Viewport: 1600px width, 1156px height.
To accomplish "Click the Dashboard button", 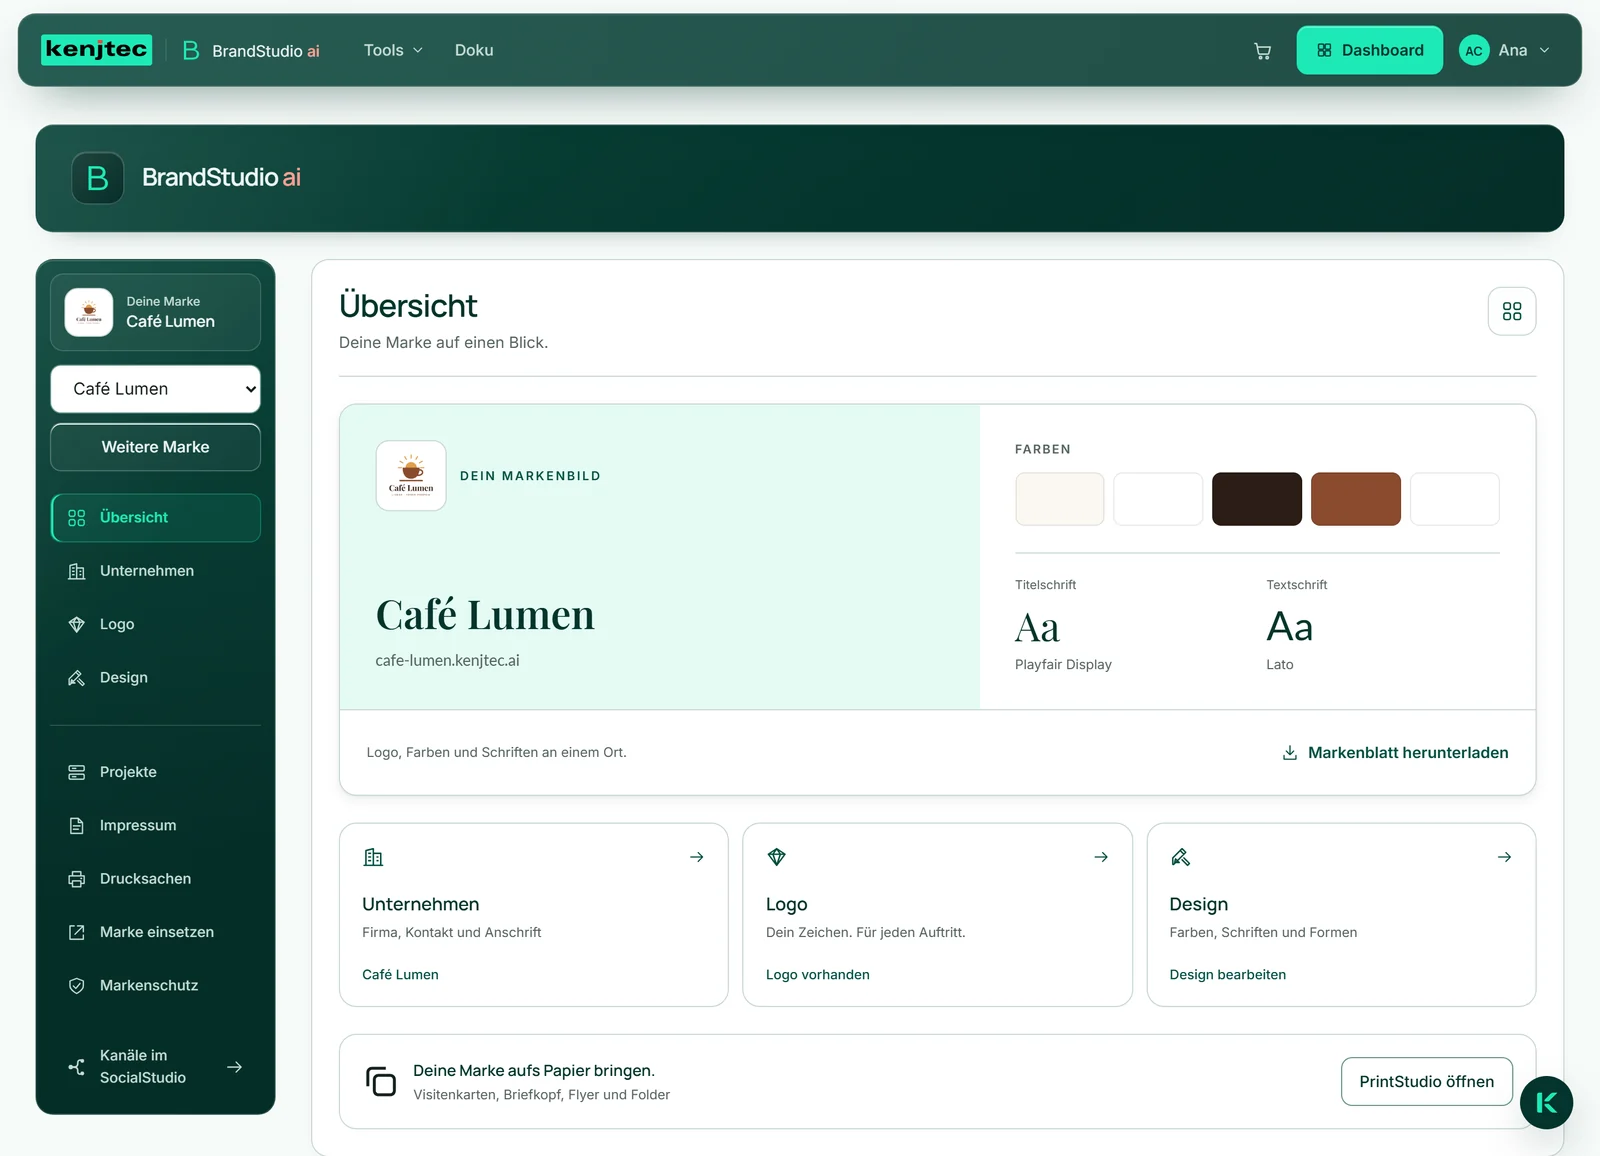I will 1369,50.
